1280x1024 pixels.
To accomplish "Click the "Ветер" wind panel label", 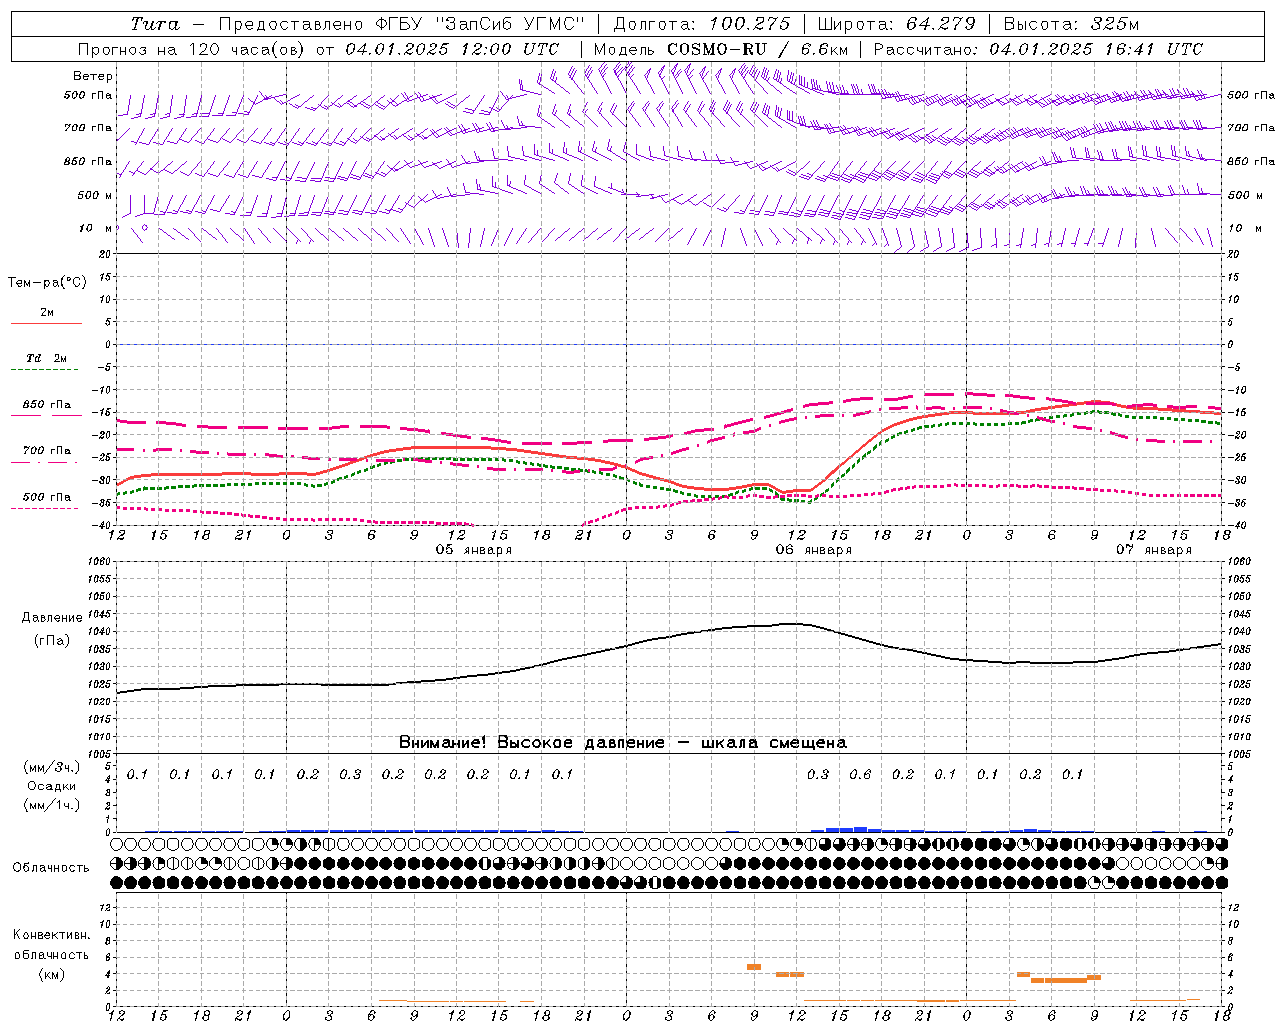I will tap(93, 76).
